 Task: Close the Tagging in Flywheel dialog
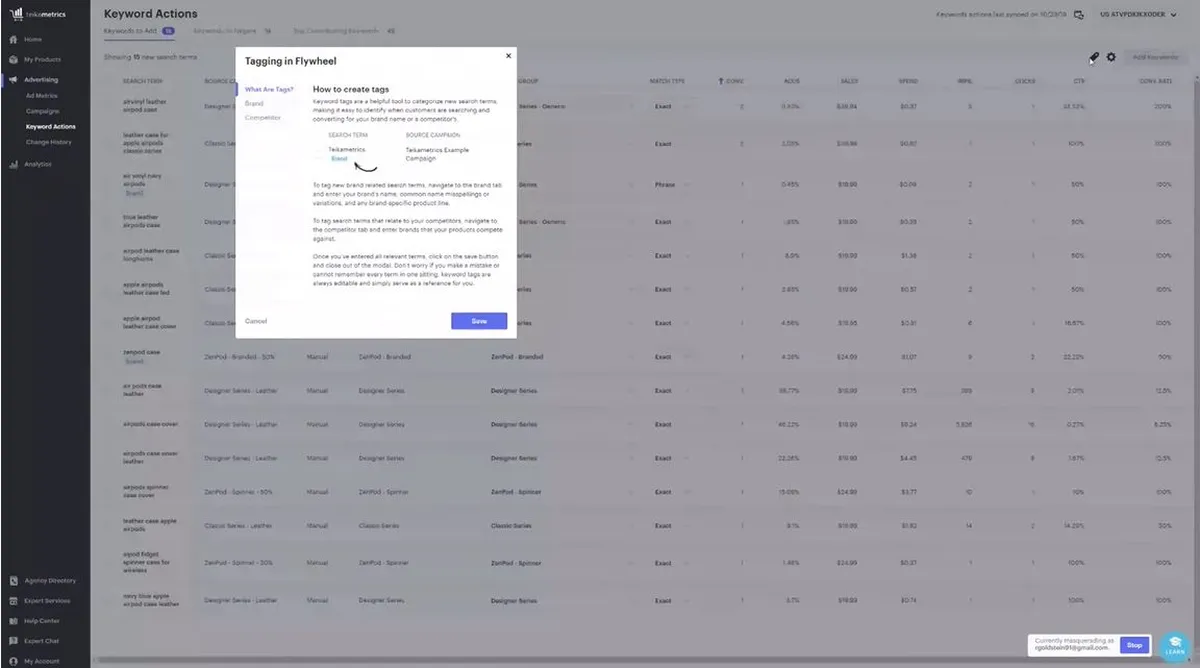point(508,57)
